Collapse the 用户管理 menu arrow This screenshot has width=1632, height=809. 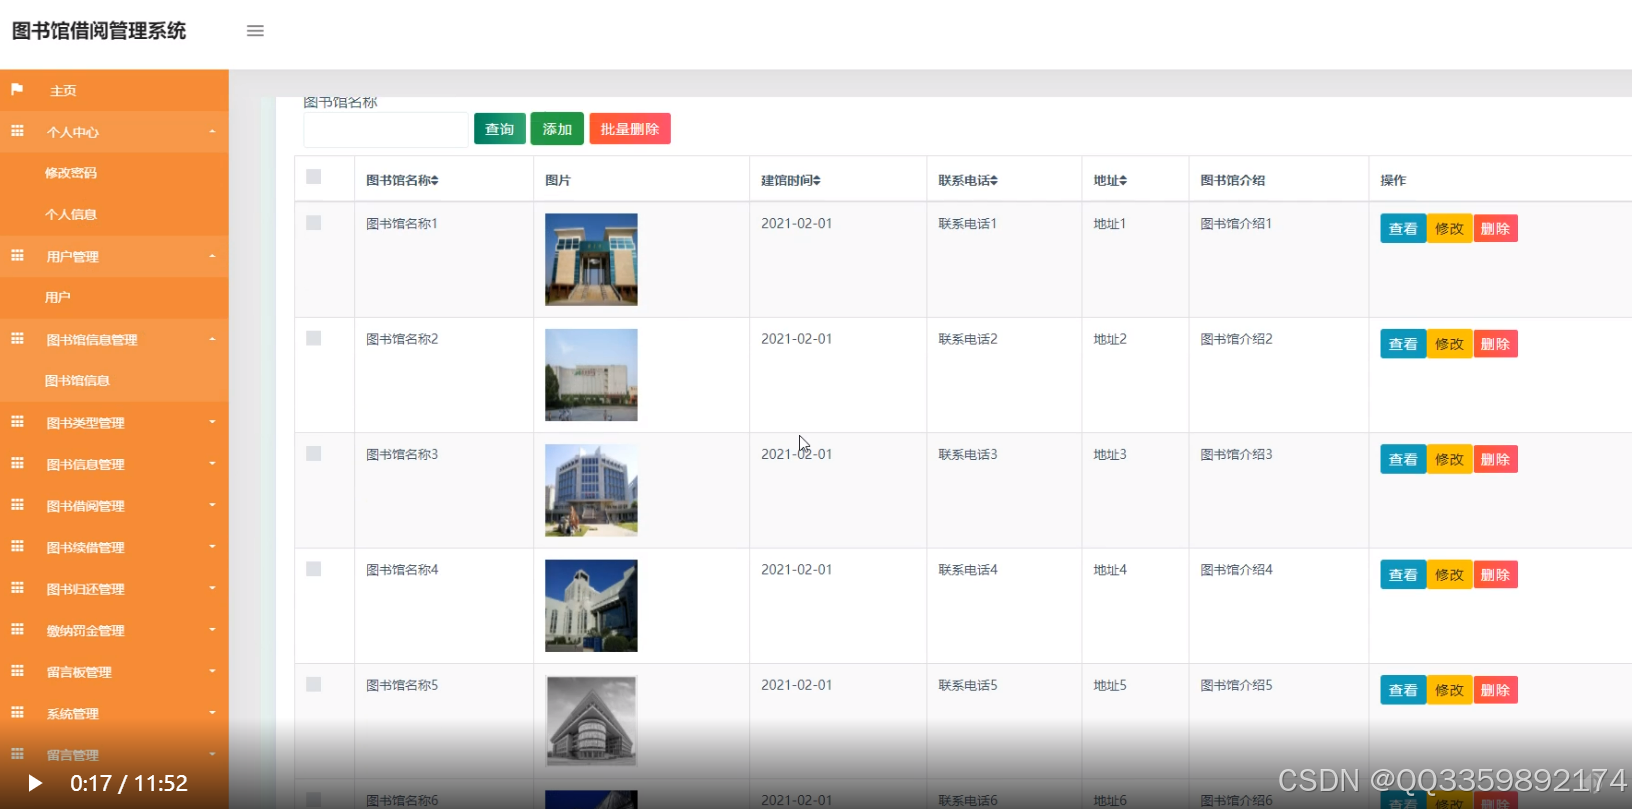point(212,257)
